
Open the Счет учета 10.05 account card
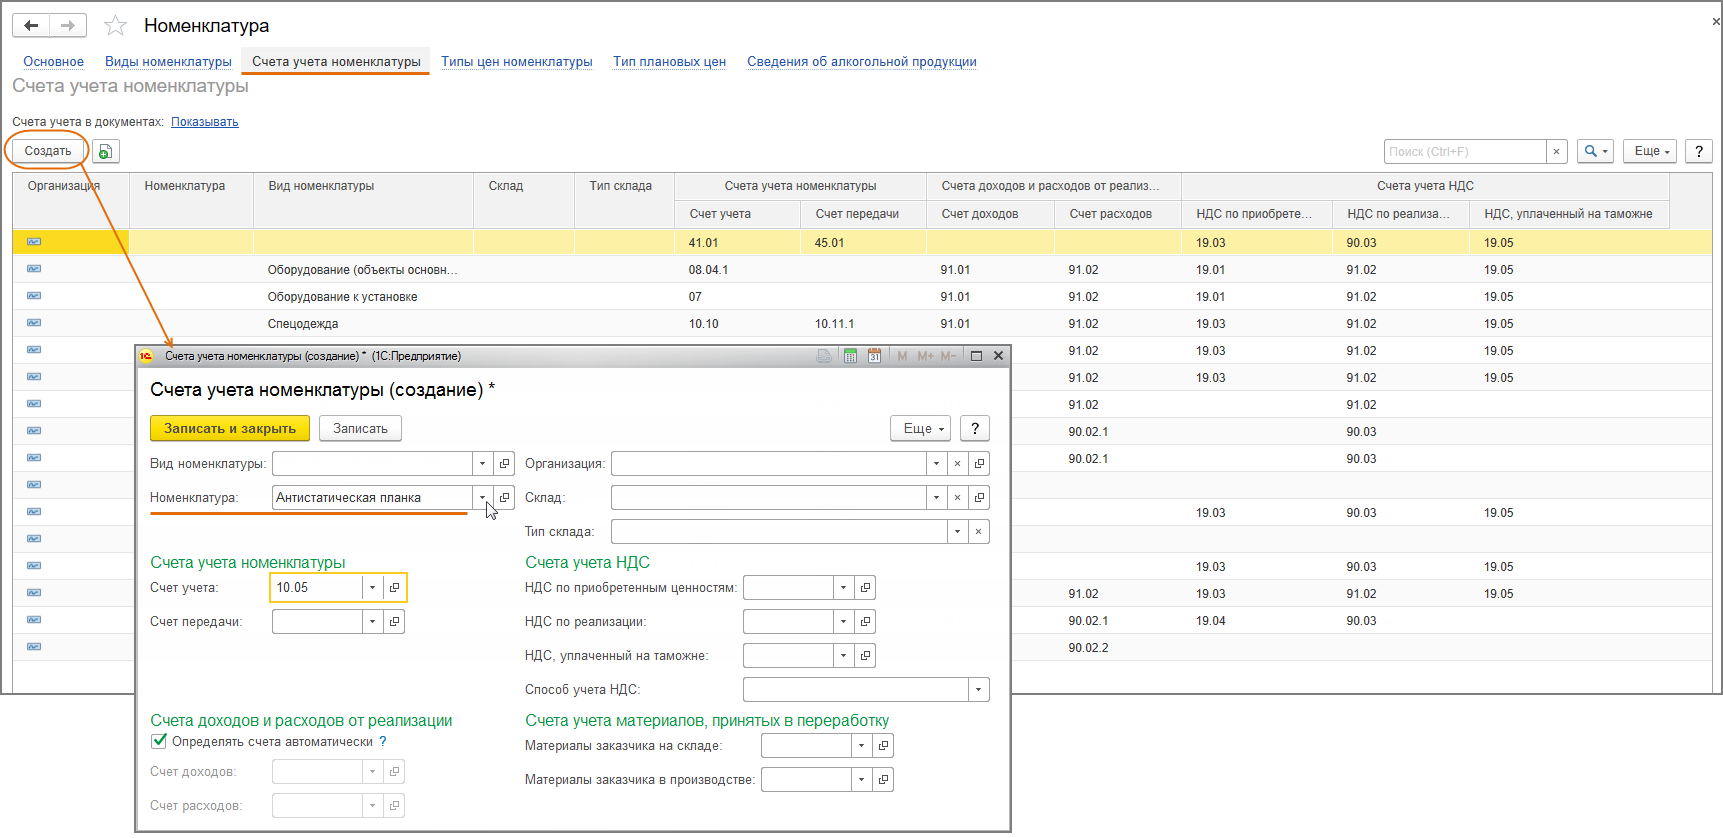(x=394, y=588)
